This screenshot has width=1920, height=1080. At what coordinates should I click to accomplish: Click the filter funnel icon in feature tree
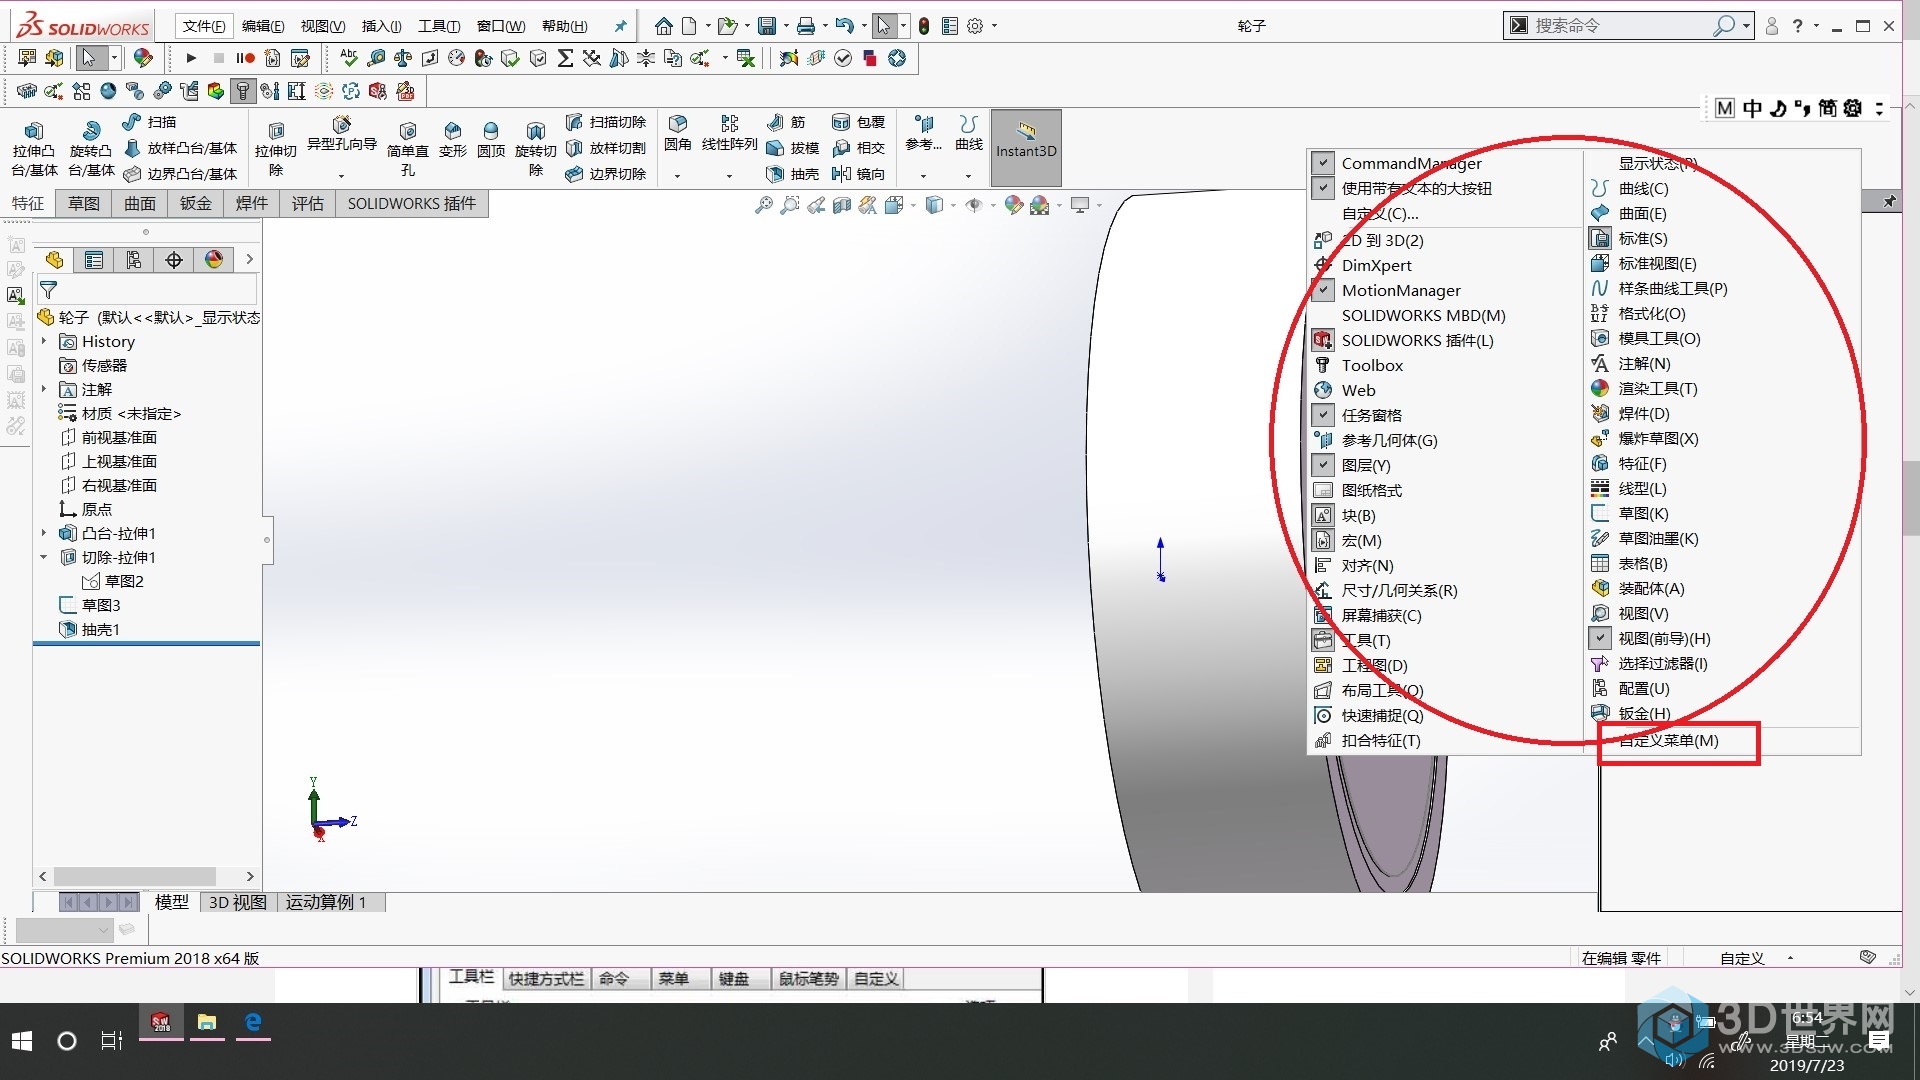pos(48,290)
